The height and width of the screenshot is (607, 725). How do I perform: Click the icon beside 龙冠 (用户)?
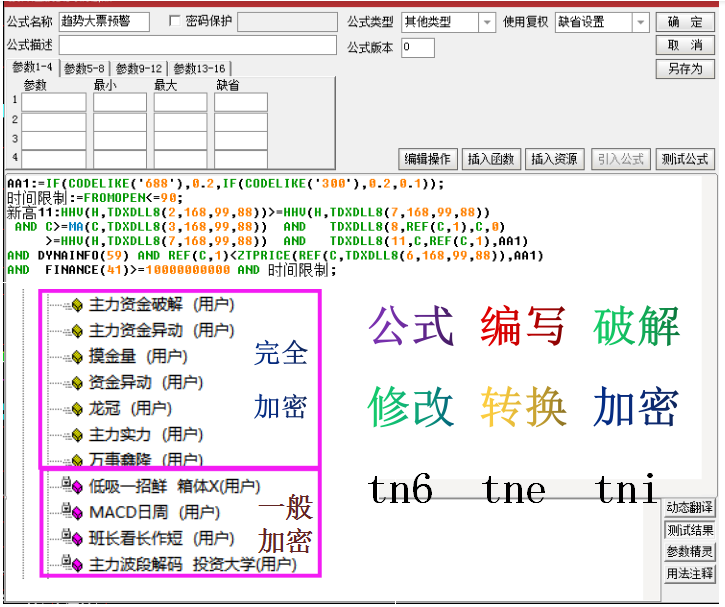77,409
